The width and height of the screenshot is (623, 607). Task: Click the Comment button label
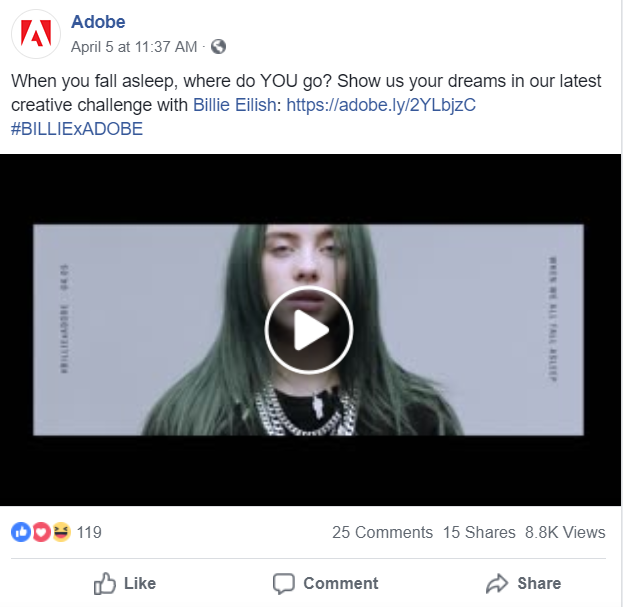pyautogui.click(x=341, y=584)
